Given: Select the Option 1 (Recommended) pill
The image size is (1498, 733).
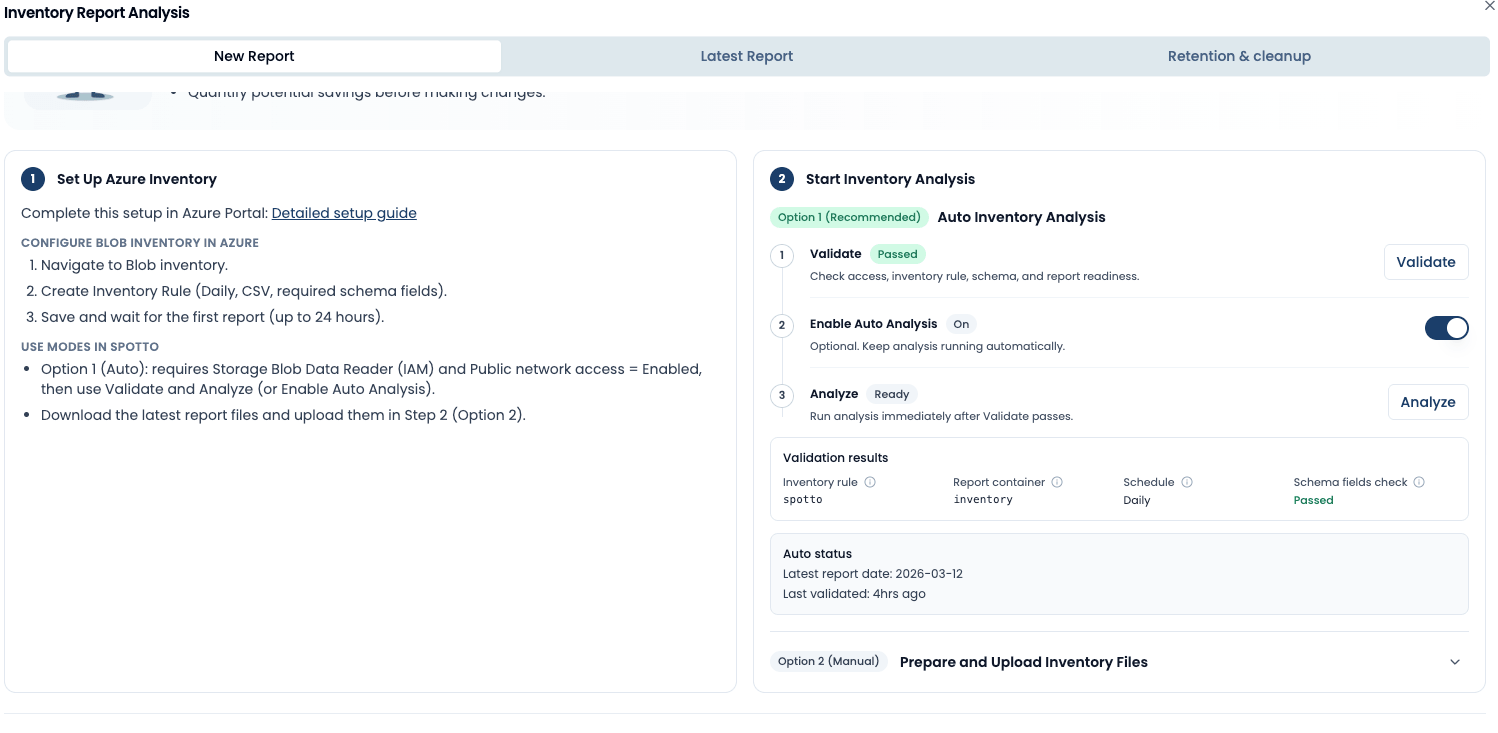Looking at the screenshot, I should click(848, 217).
